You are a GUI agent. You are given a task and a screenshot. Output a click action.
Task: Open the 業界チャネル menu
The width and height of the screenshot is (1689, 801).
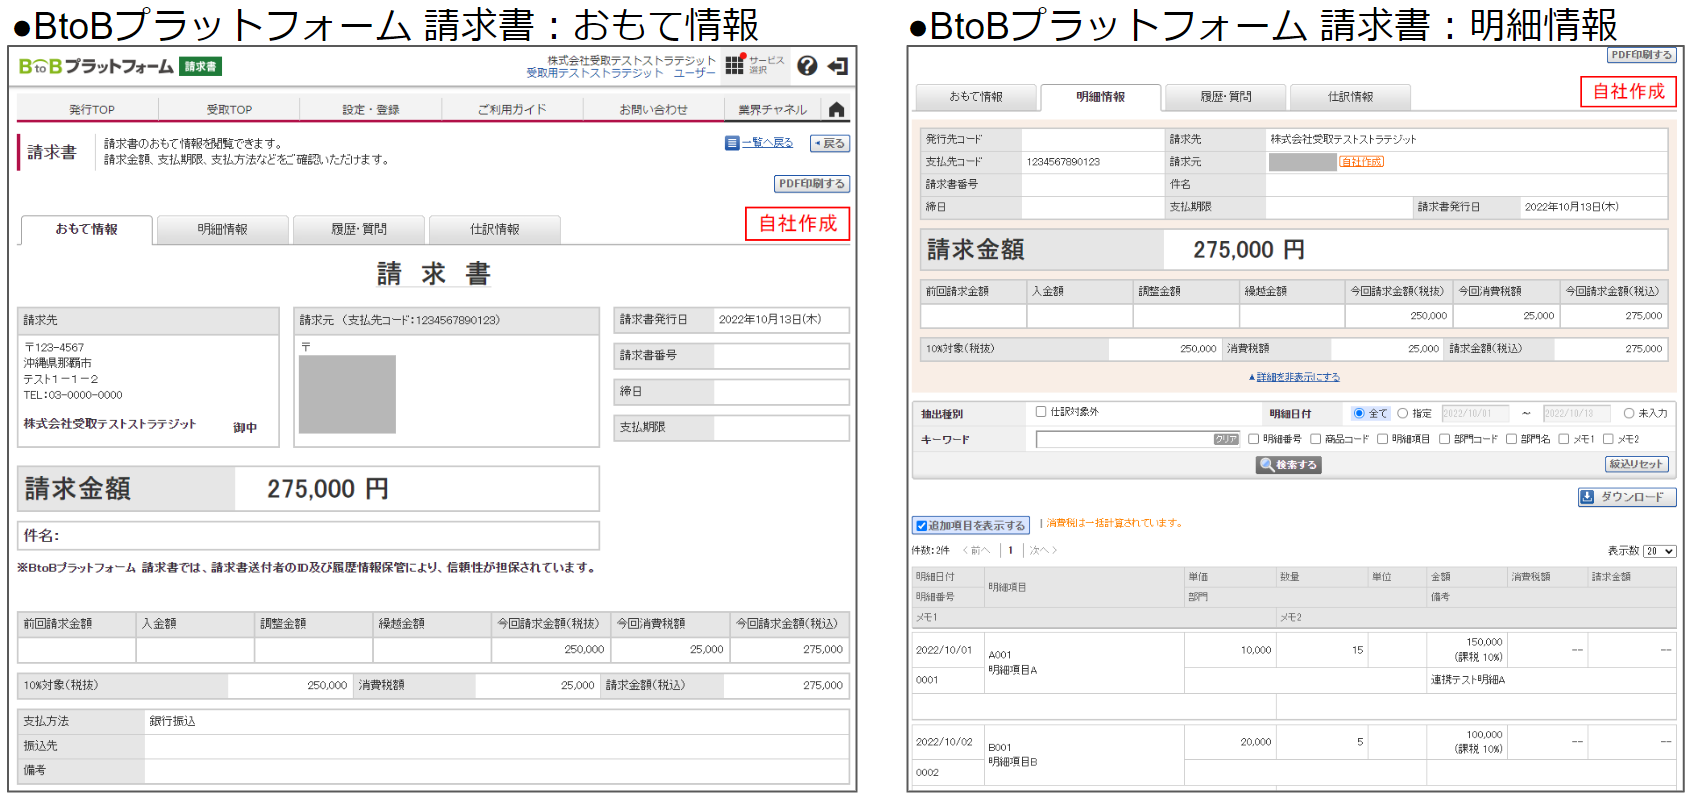point(772,110)
